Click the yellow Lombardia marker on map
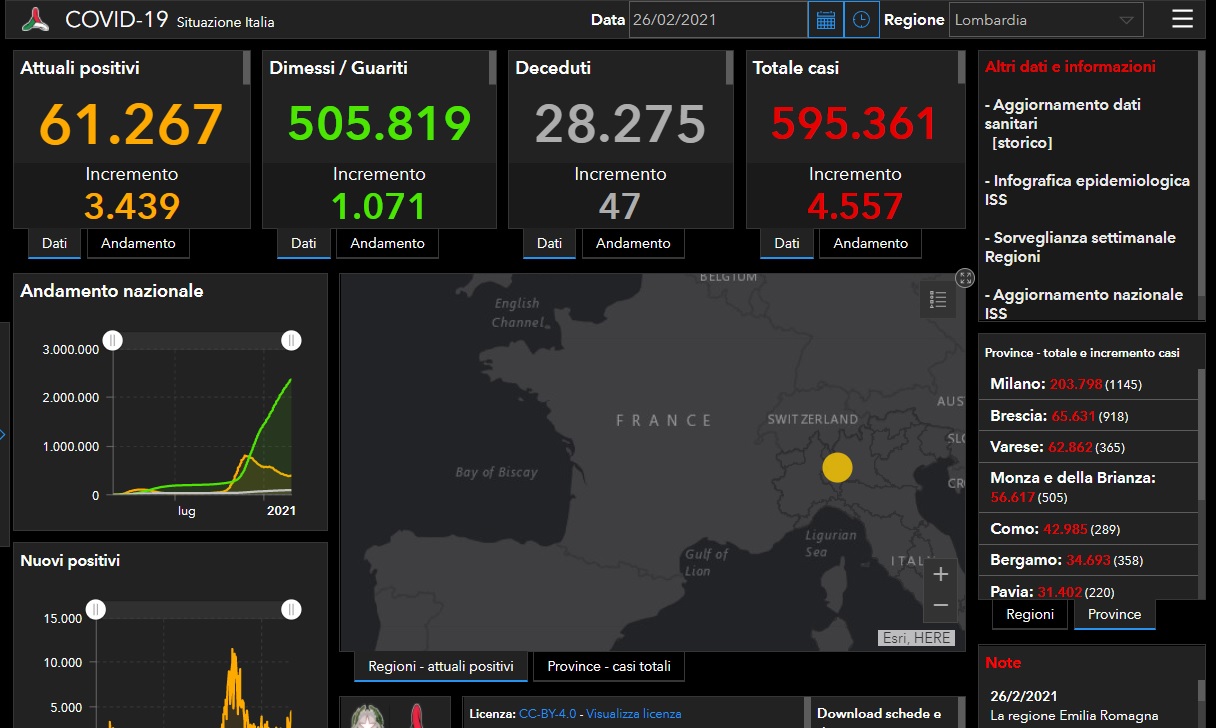This screenshot has height=728, width=1216. 837,467
